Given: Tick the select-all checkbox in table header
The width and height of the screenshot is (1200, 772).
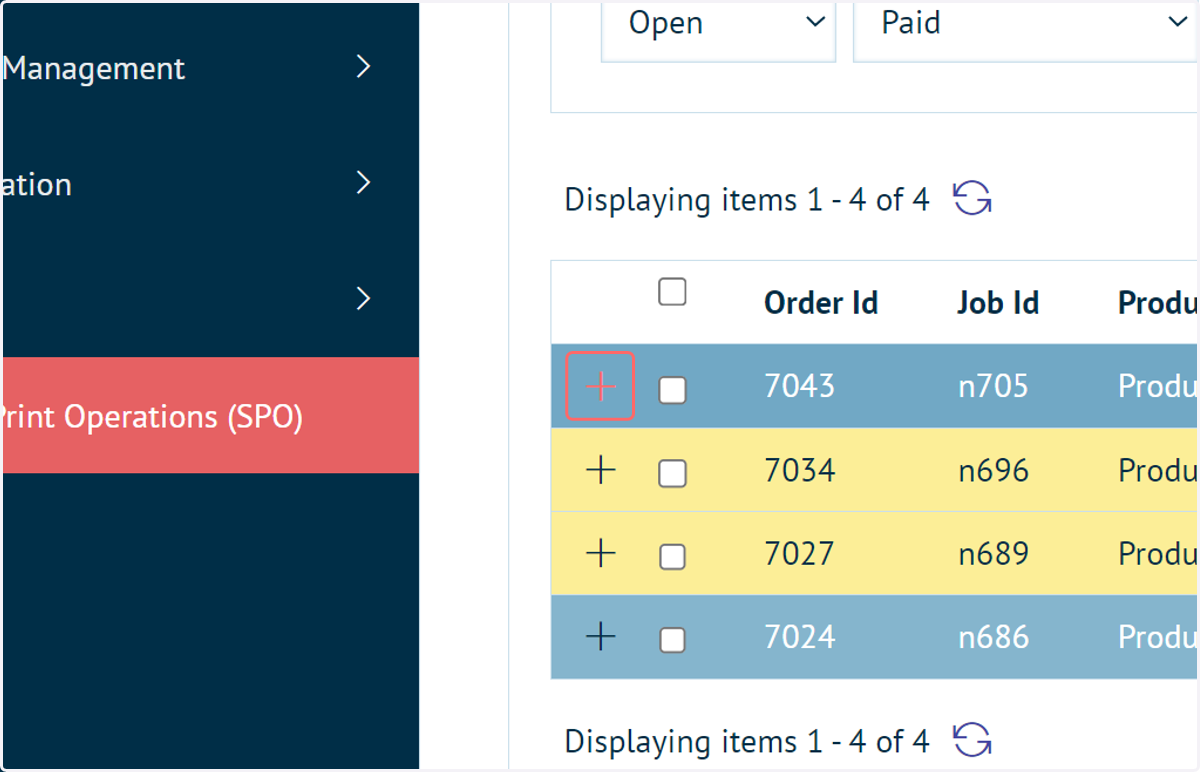Looking at the screenshot, I should click(x=672, y=292).
